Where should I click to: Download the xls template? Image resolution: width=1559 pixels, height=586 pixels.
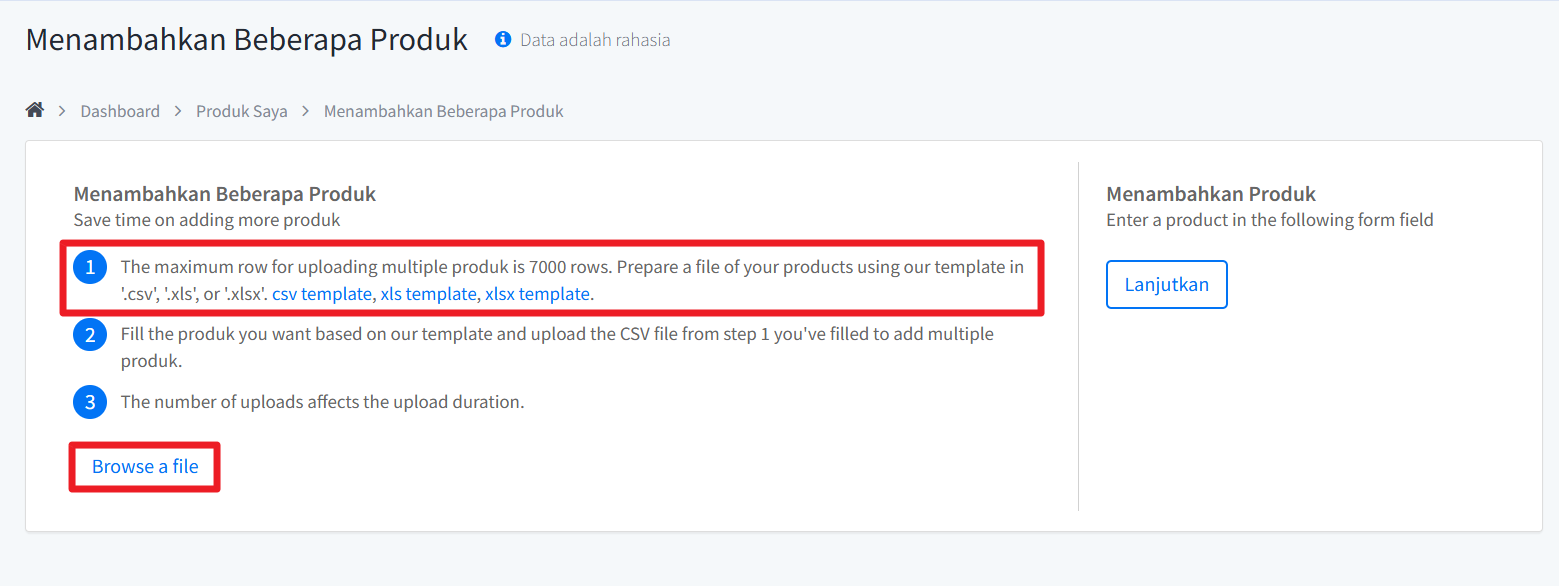pos(428,294)
